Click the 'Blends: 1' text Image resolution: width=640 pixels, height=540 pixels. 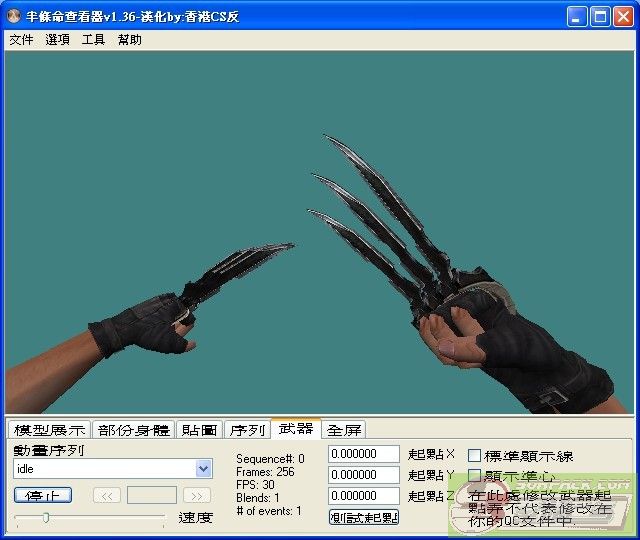click(258, 498)
